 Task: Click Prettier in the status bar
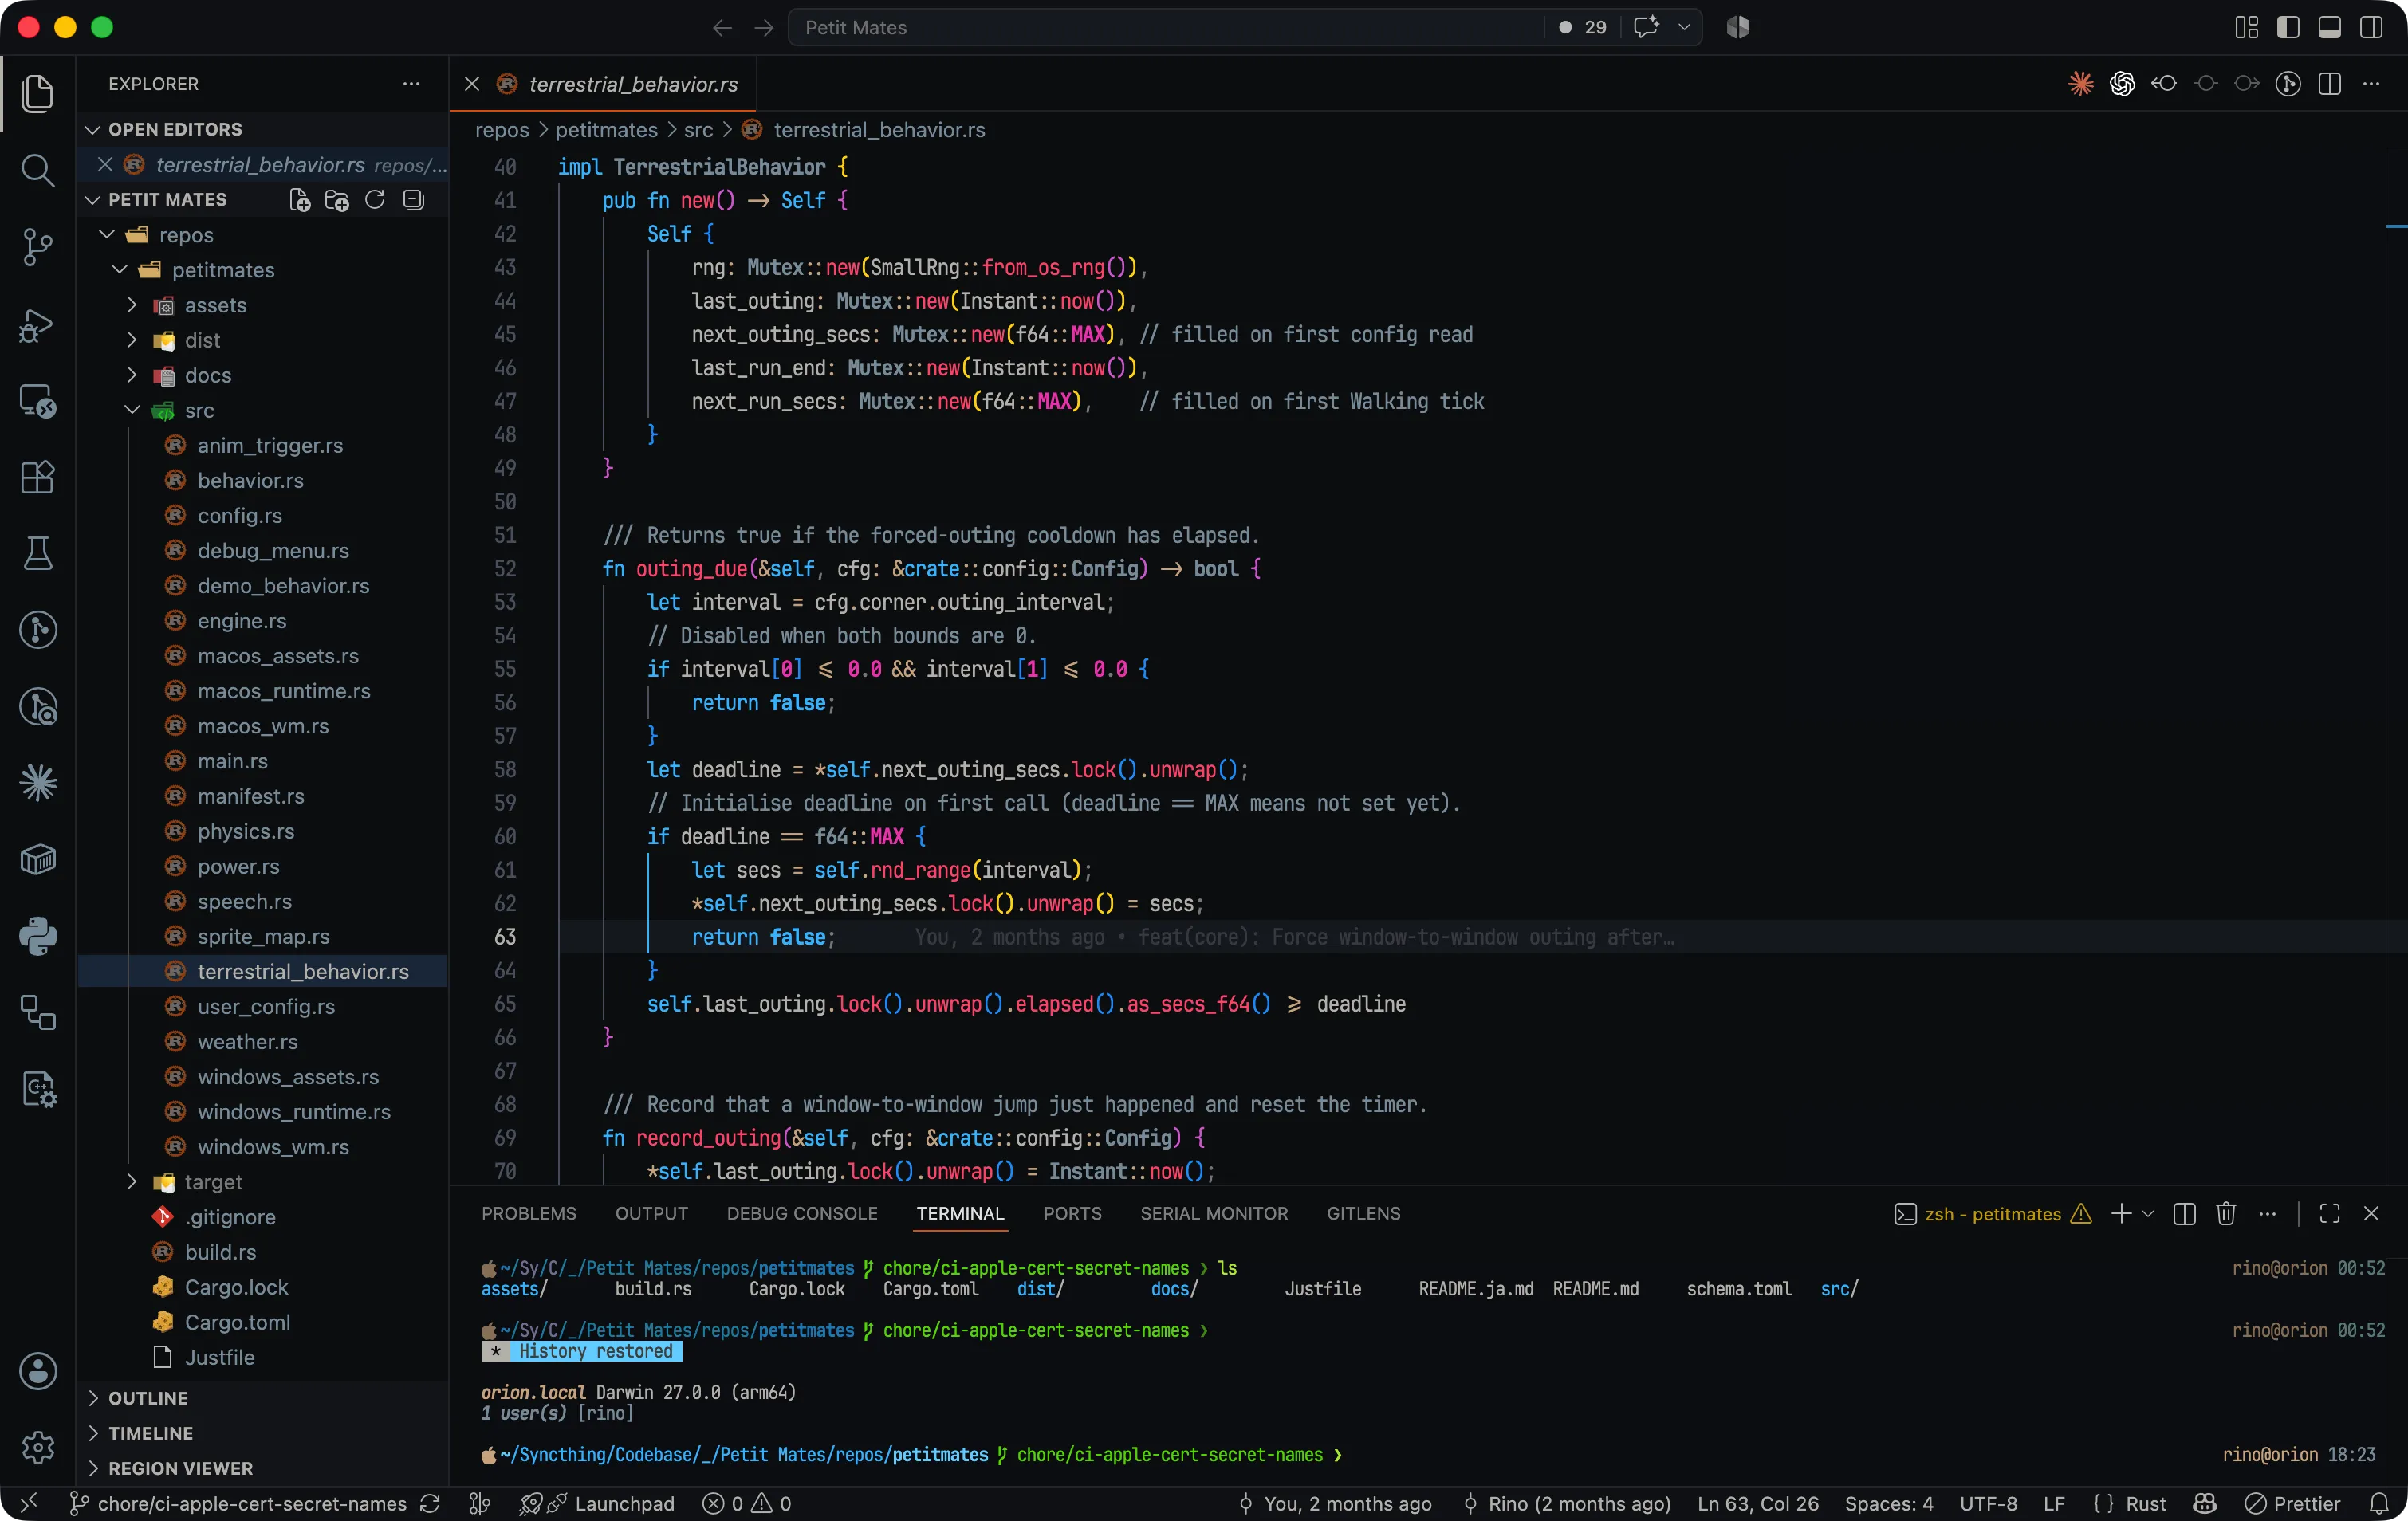(x=2292, y=1503)
